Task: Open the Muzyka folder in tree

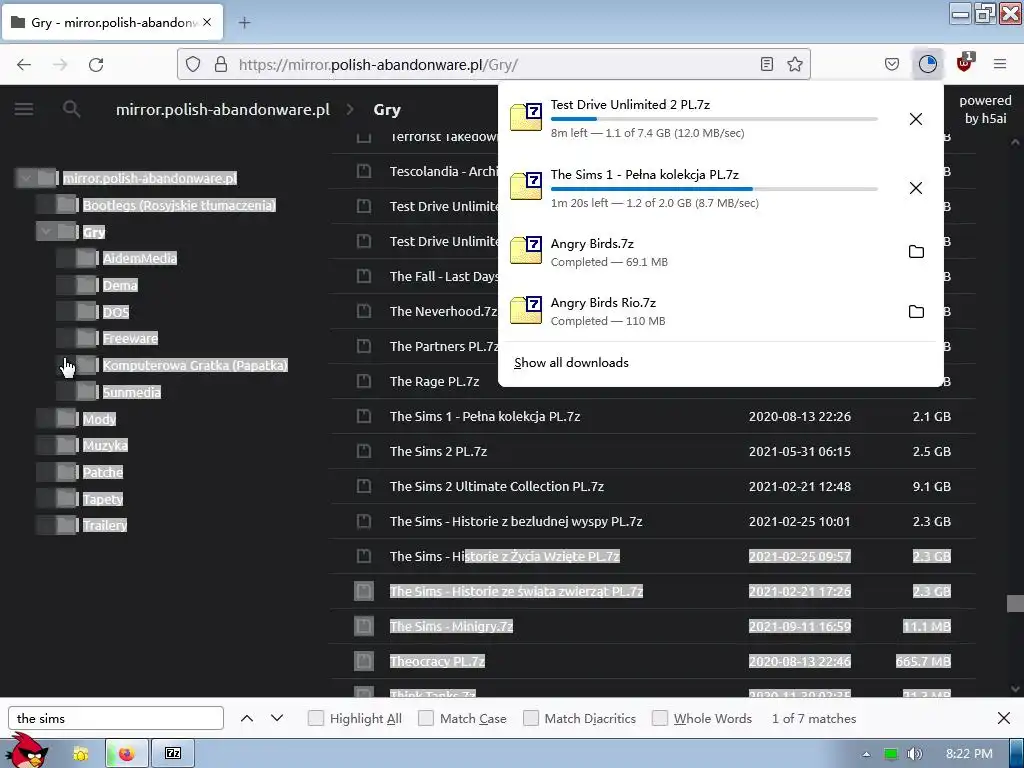Action: [x=105, y=445]
